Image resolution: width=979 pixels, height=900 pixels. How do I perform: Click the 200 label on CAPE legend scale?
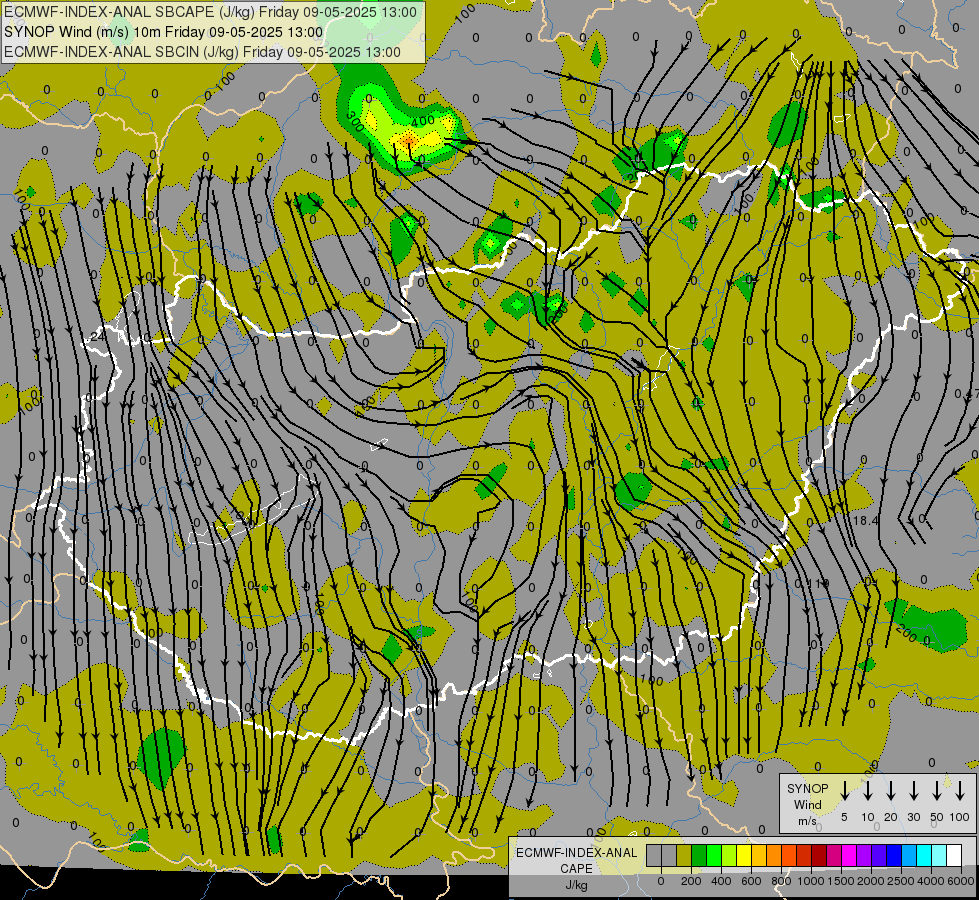click(691, 881)
